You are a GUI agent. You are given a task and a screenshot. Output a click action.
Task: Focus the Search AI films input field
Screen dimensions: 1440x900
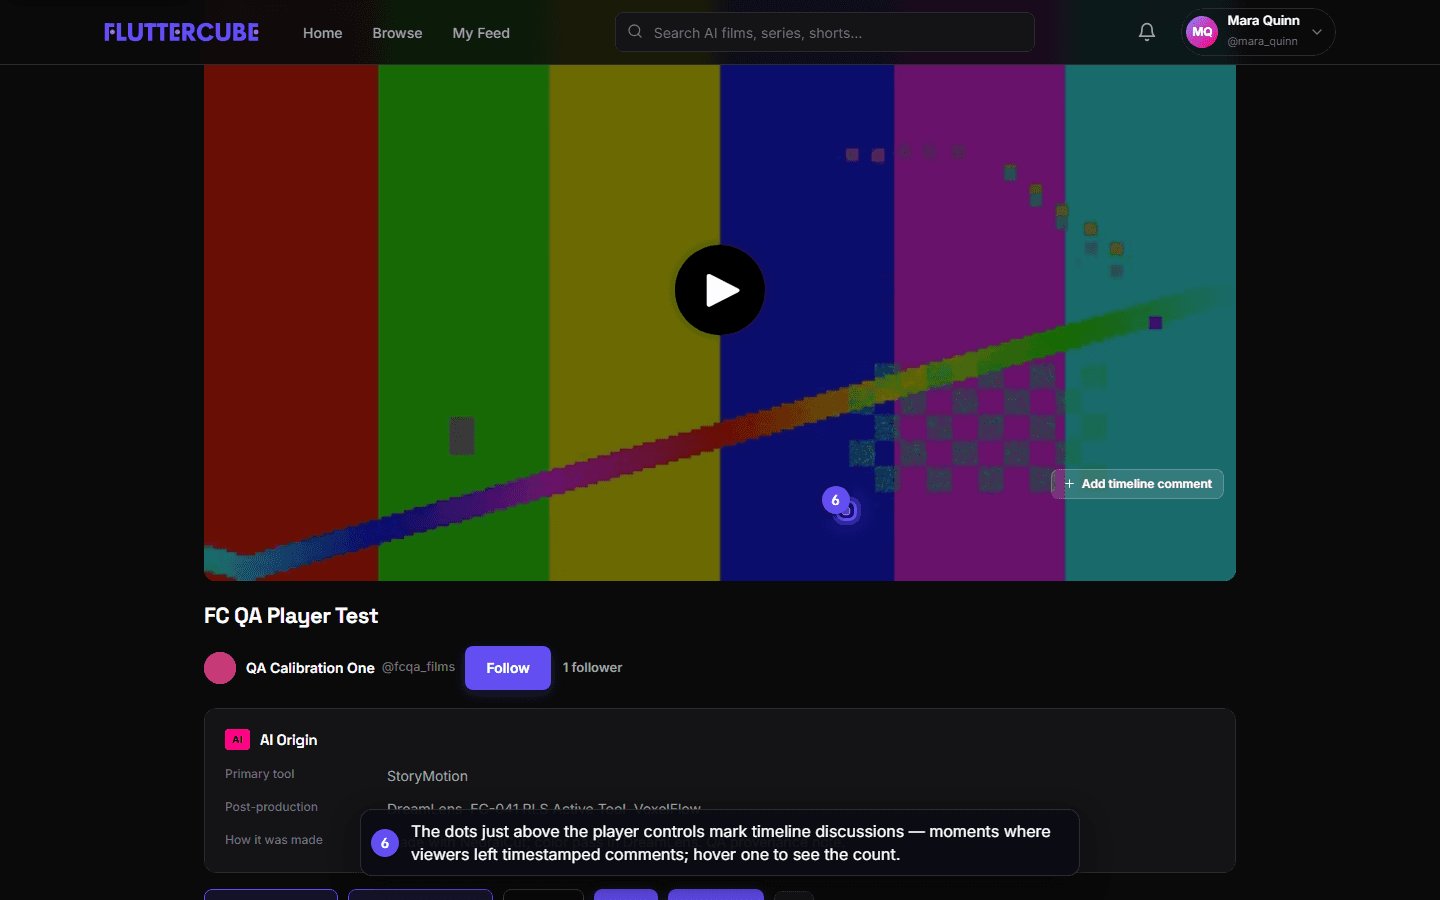pos(825,32)
